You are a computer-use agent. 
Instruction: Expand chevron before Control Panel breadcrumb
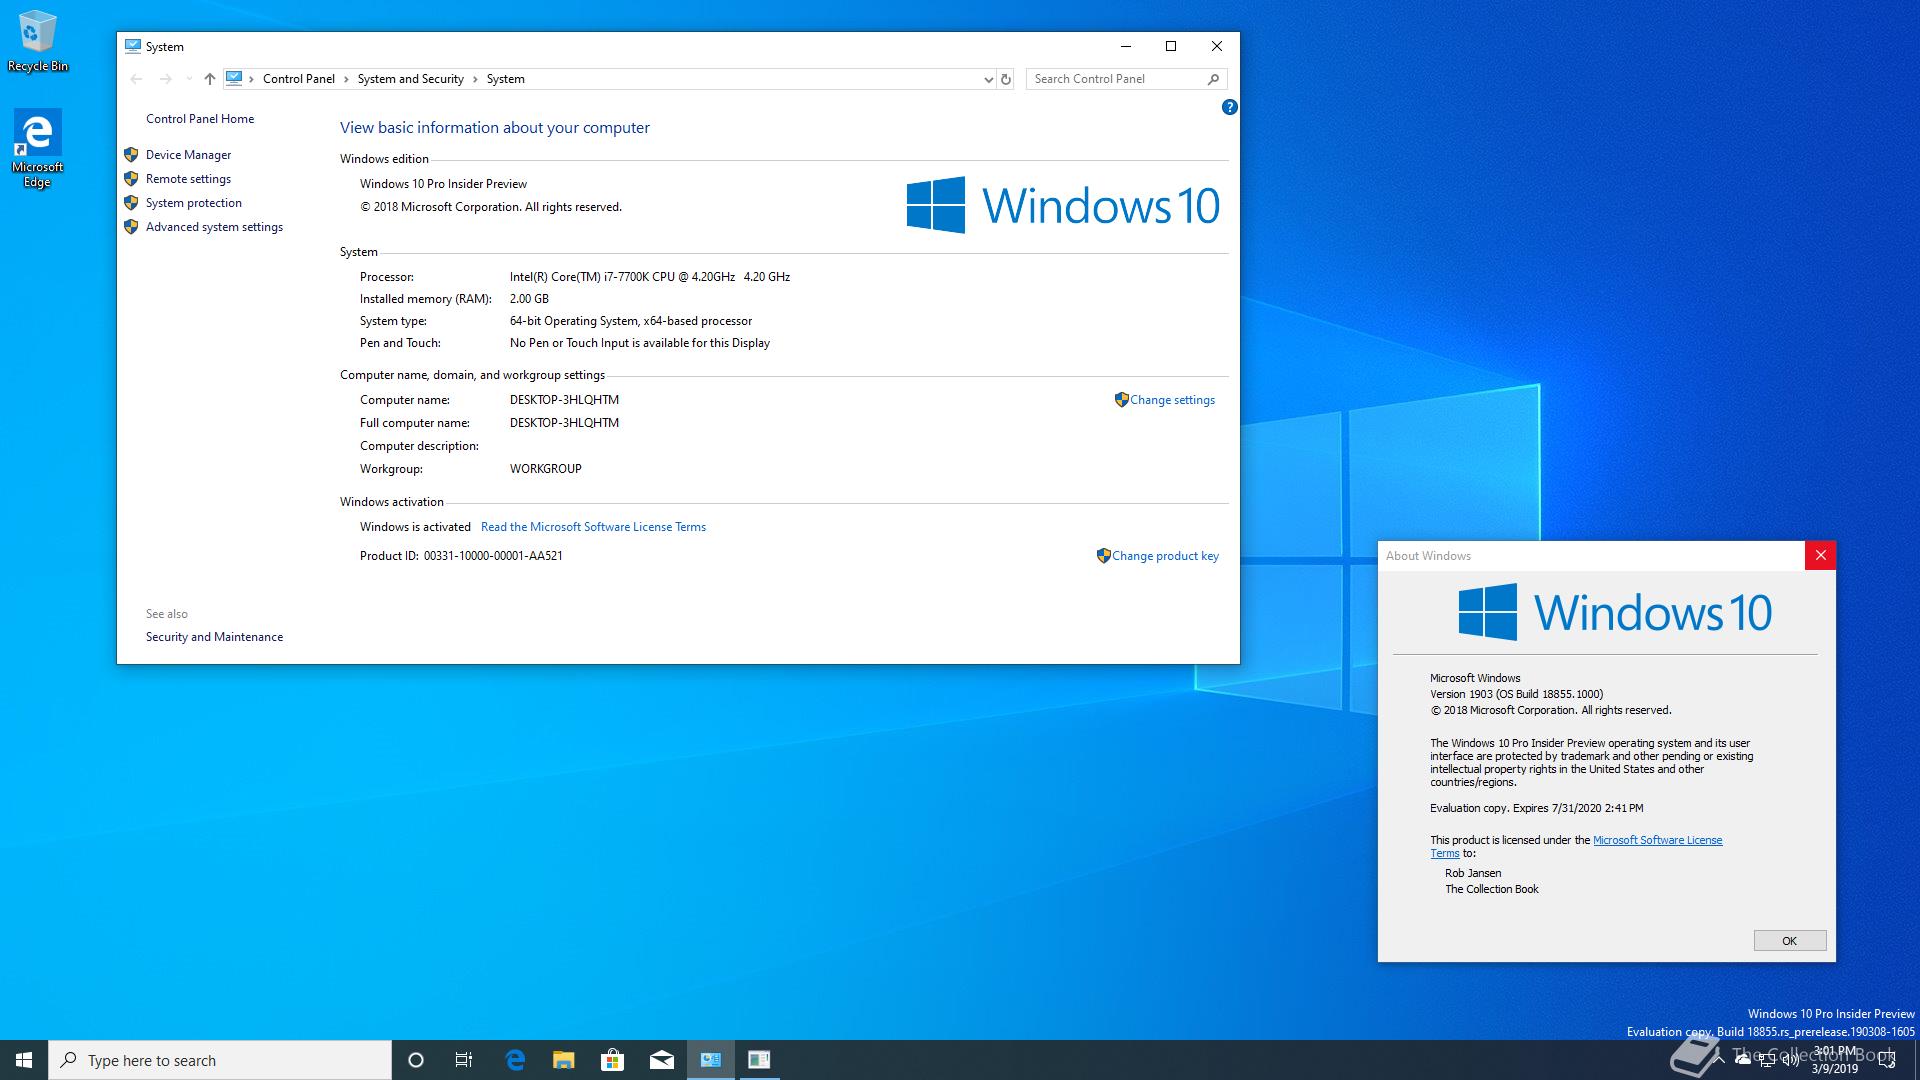(252, 79)
